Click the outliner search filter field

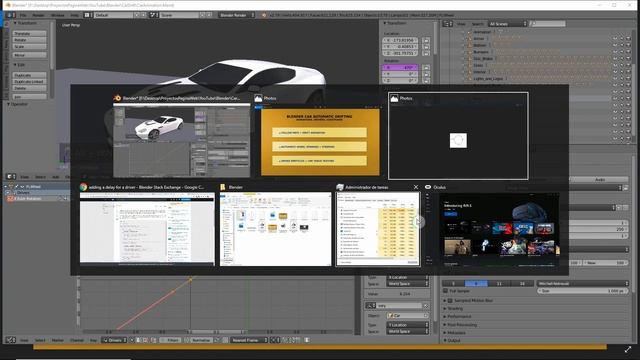tap(548, 24)
